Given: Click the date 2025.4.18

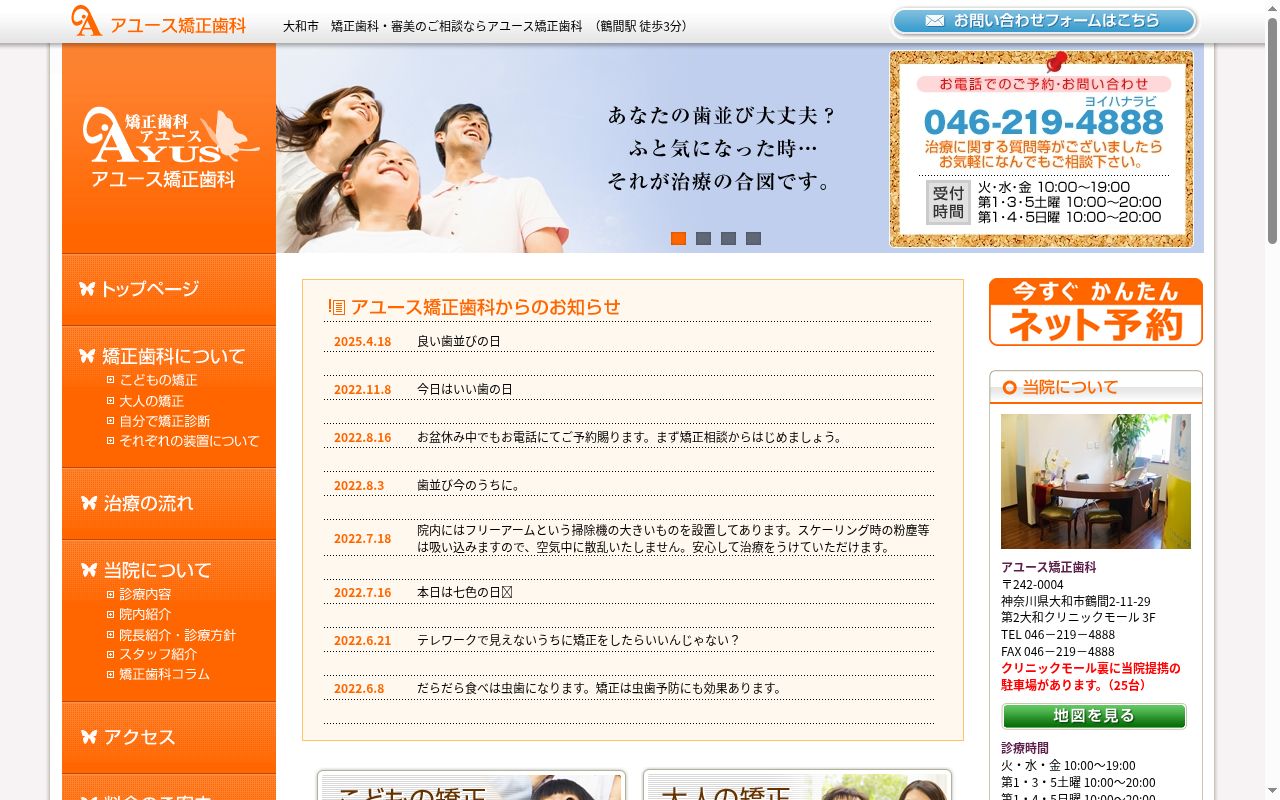Looking at the screenshot, I should pyautogui.click(x=362, y=341).
